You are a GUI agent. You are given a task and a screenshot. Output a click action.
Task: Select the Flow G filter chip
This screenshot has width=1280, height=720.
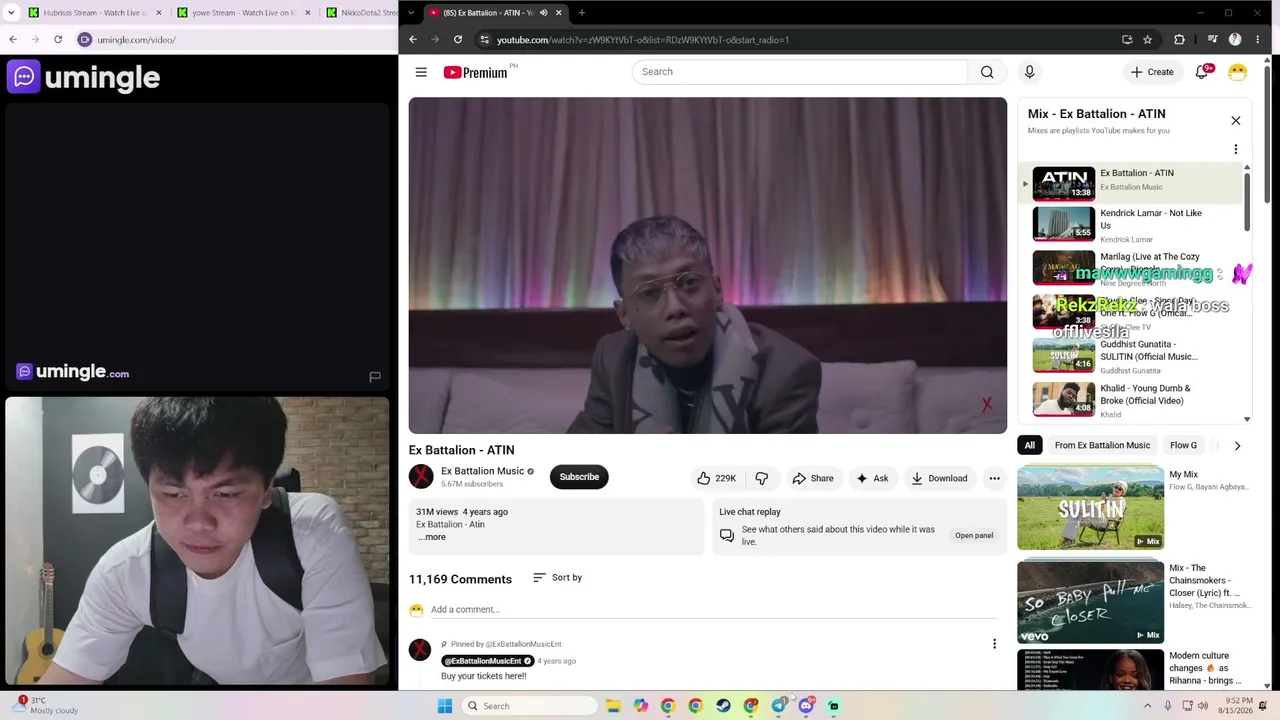click(1183, 445)
